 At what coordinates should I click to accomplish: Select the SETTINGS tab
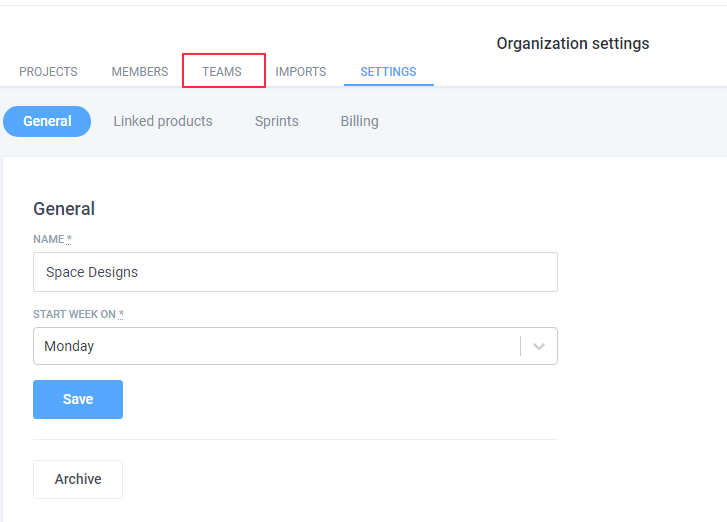point(389,72)
